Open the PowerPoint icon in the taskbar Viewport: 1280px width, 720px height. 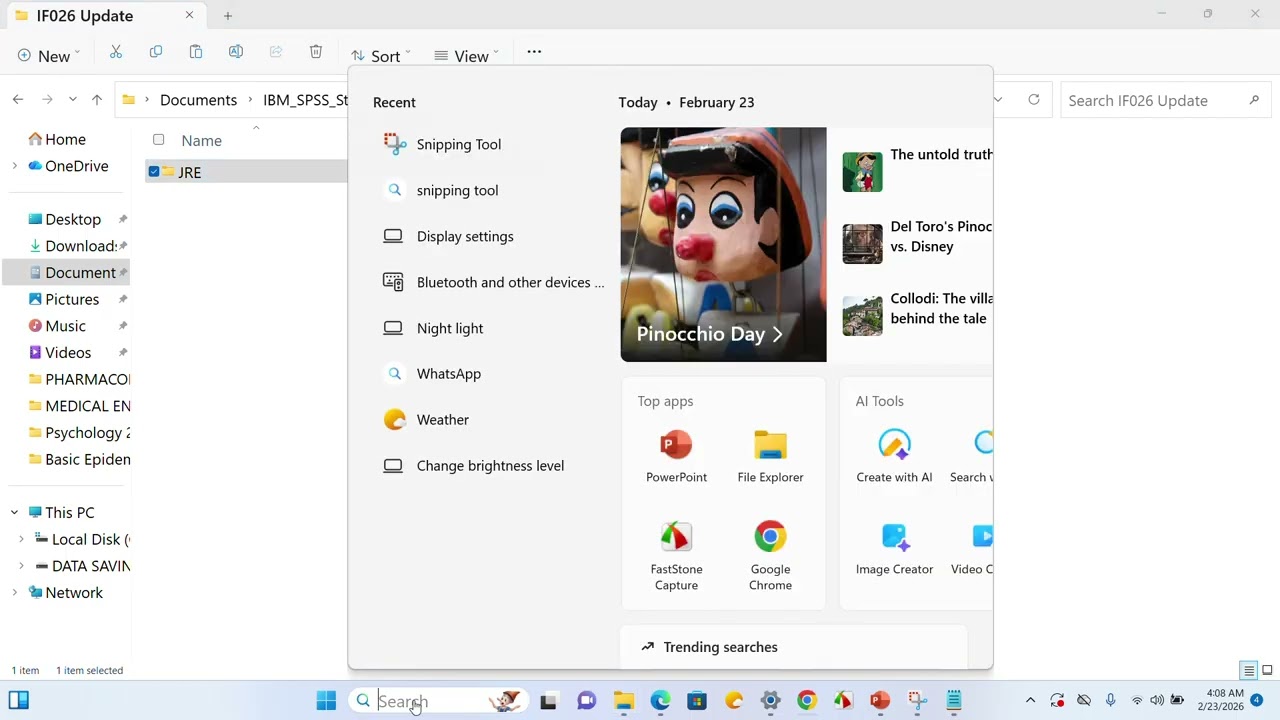click(x=880, y=701)
